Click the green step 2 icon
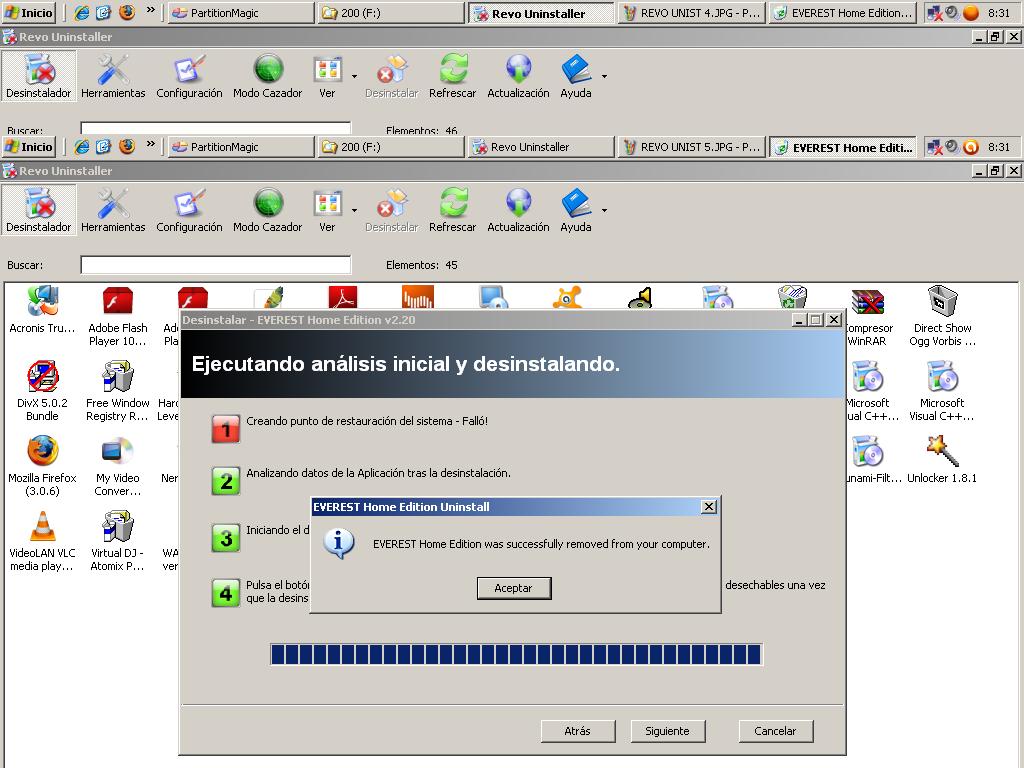 (x=226, y=481)
